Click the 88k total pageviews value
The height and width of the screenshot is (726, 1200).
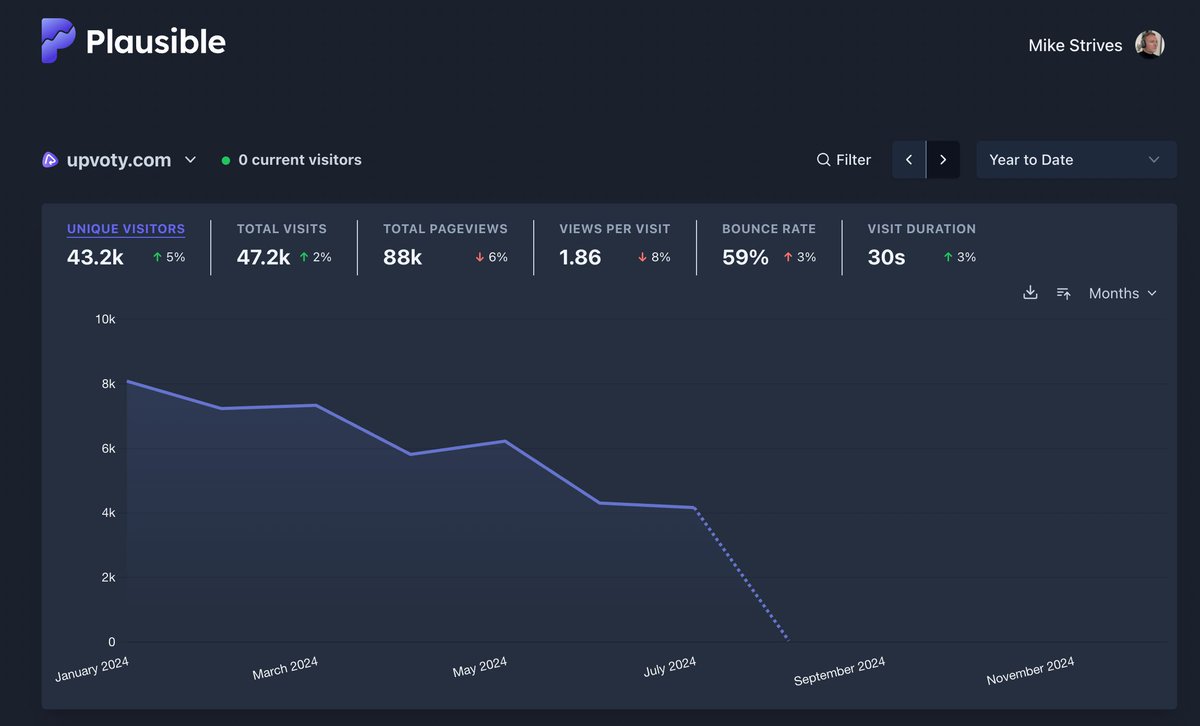point(403,257)
